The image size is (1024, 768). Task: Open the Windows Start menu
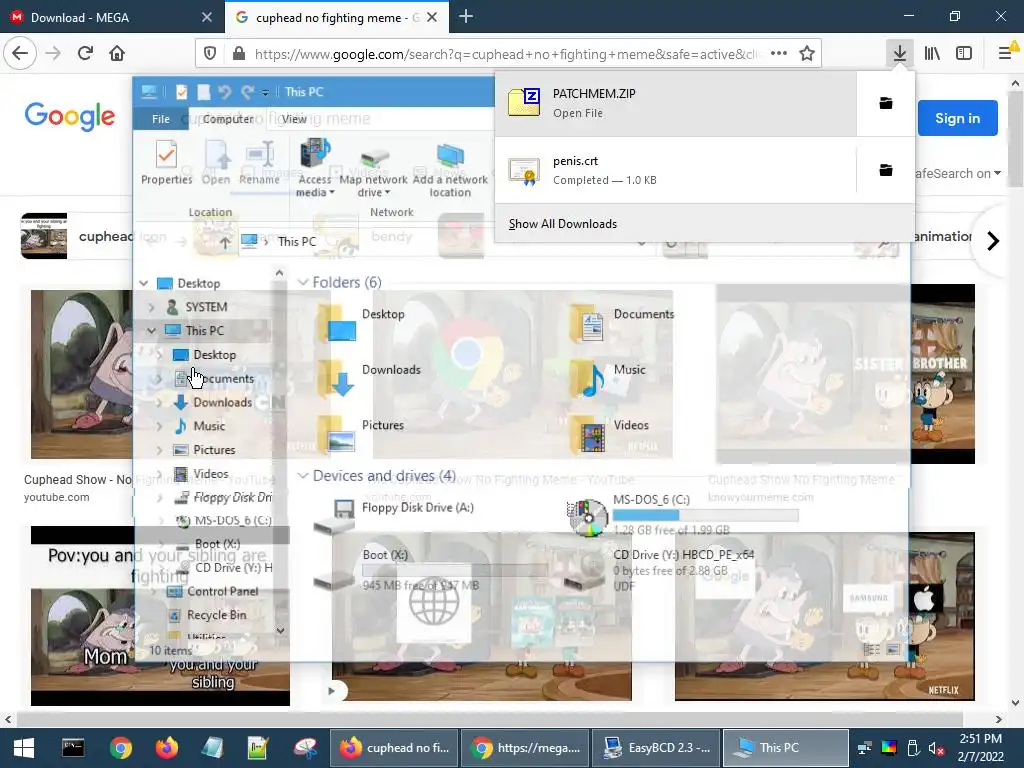[24, 748]
